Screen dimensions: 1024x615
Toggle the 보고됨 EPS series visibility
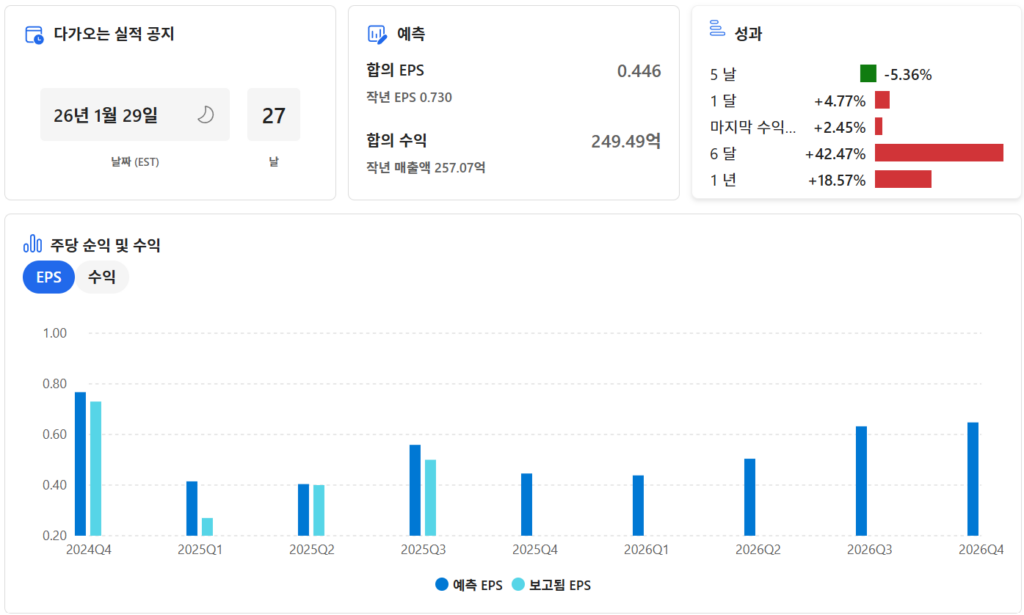(556, 585)
